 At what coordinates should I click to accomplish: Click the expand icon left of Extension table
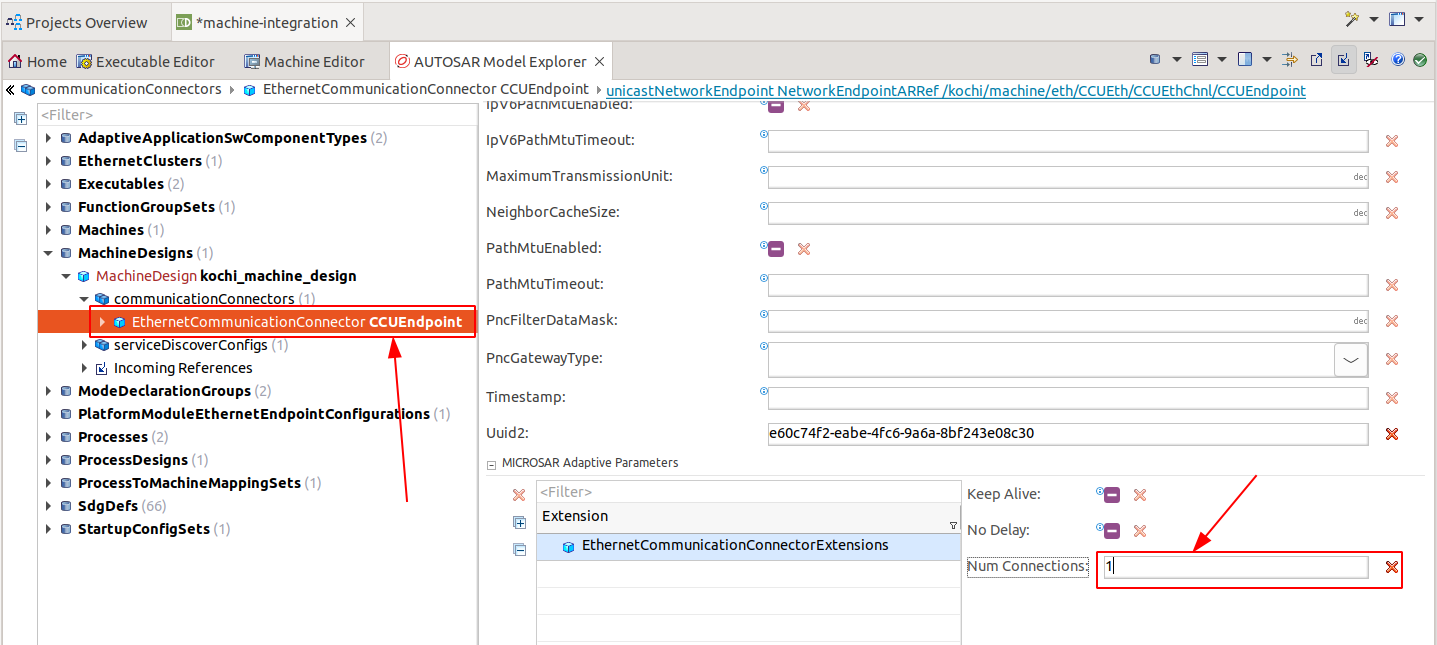pos(519,522)
